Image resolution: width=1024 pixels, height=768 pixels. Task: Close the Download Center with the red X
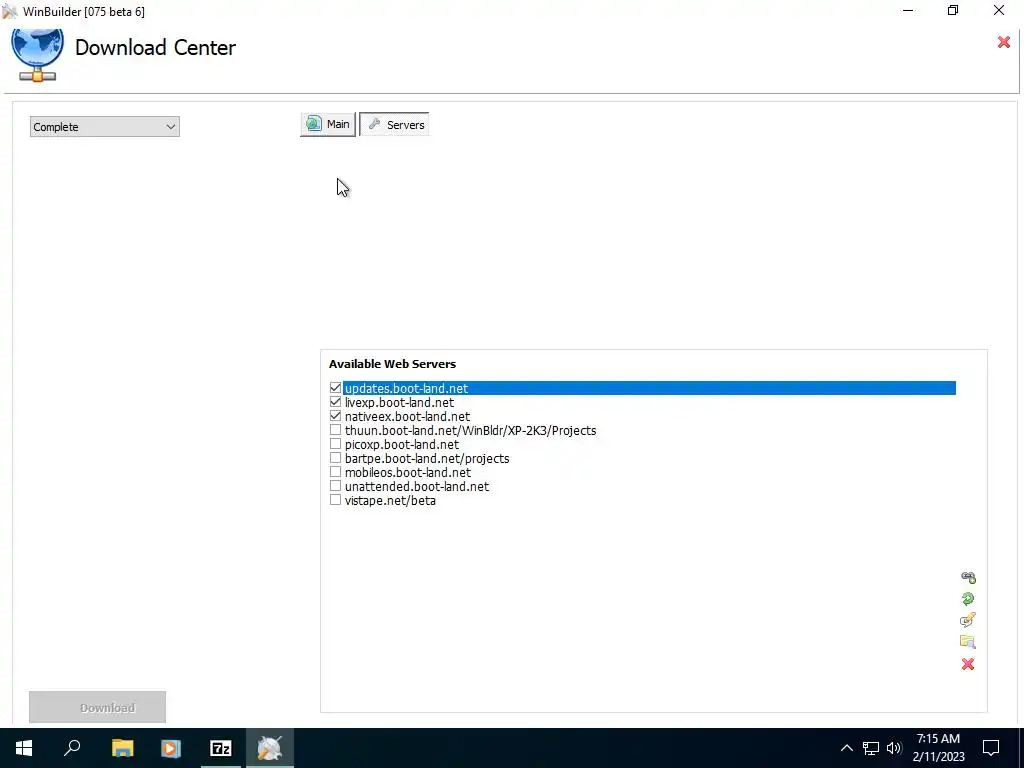click(x=1004, y=42)
